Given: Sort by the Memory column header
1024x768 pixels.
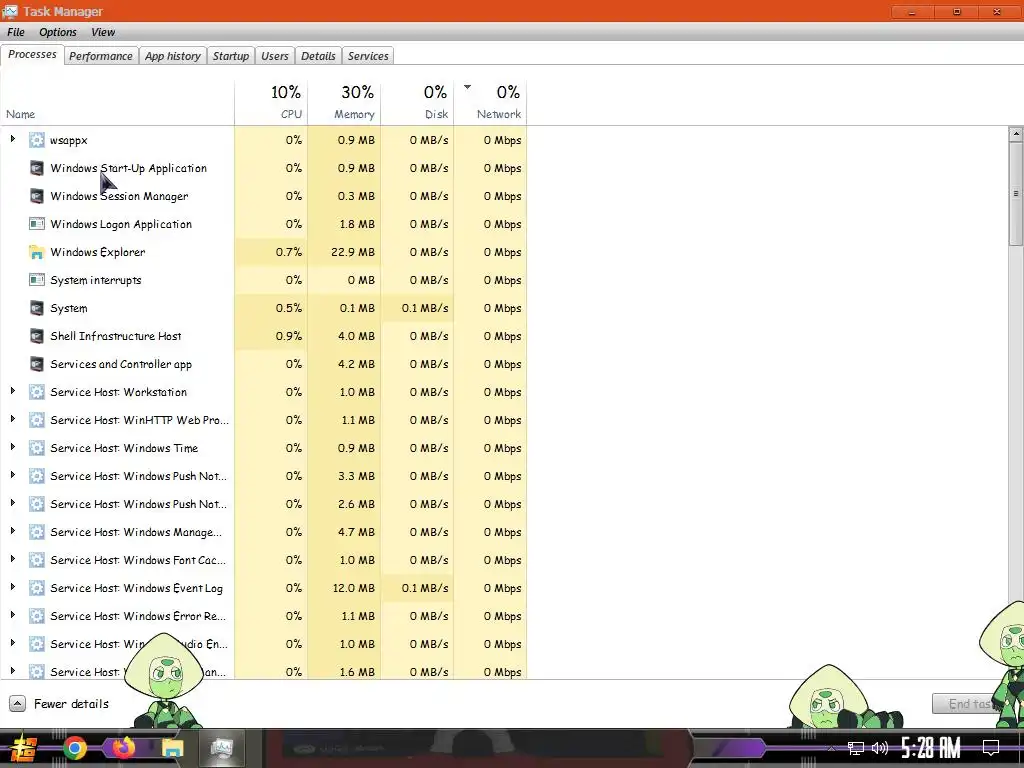Looking at the screenshot, I should pyautogui.click(x=344, y=103).
